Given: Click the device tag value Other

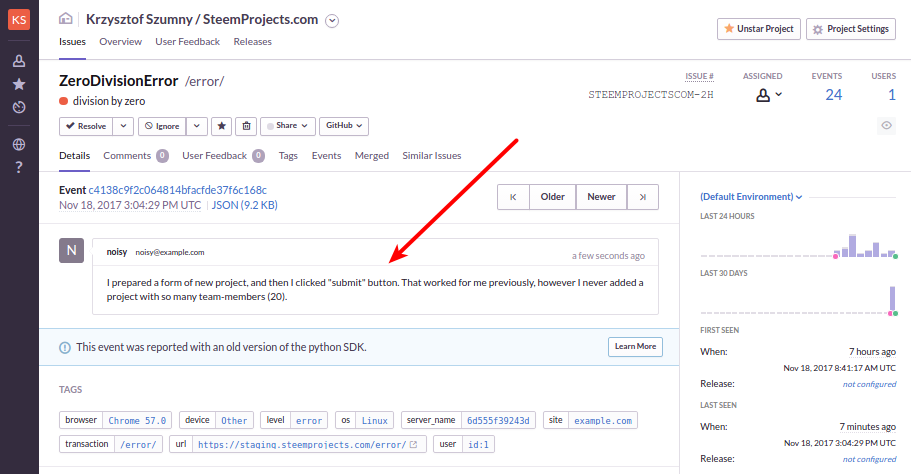Looking at the screenshot, I should coord(234,421).
